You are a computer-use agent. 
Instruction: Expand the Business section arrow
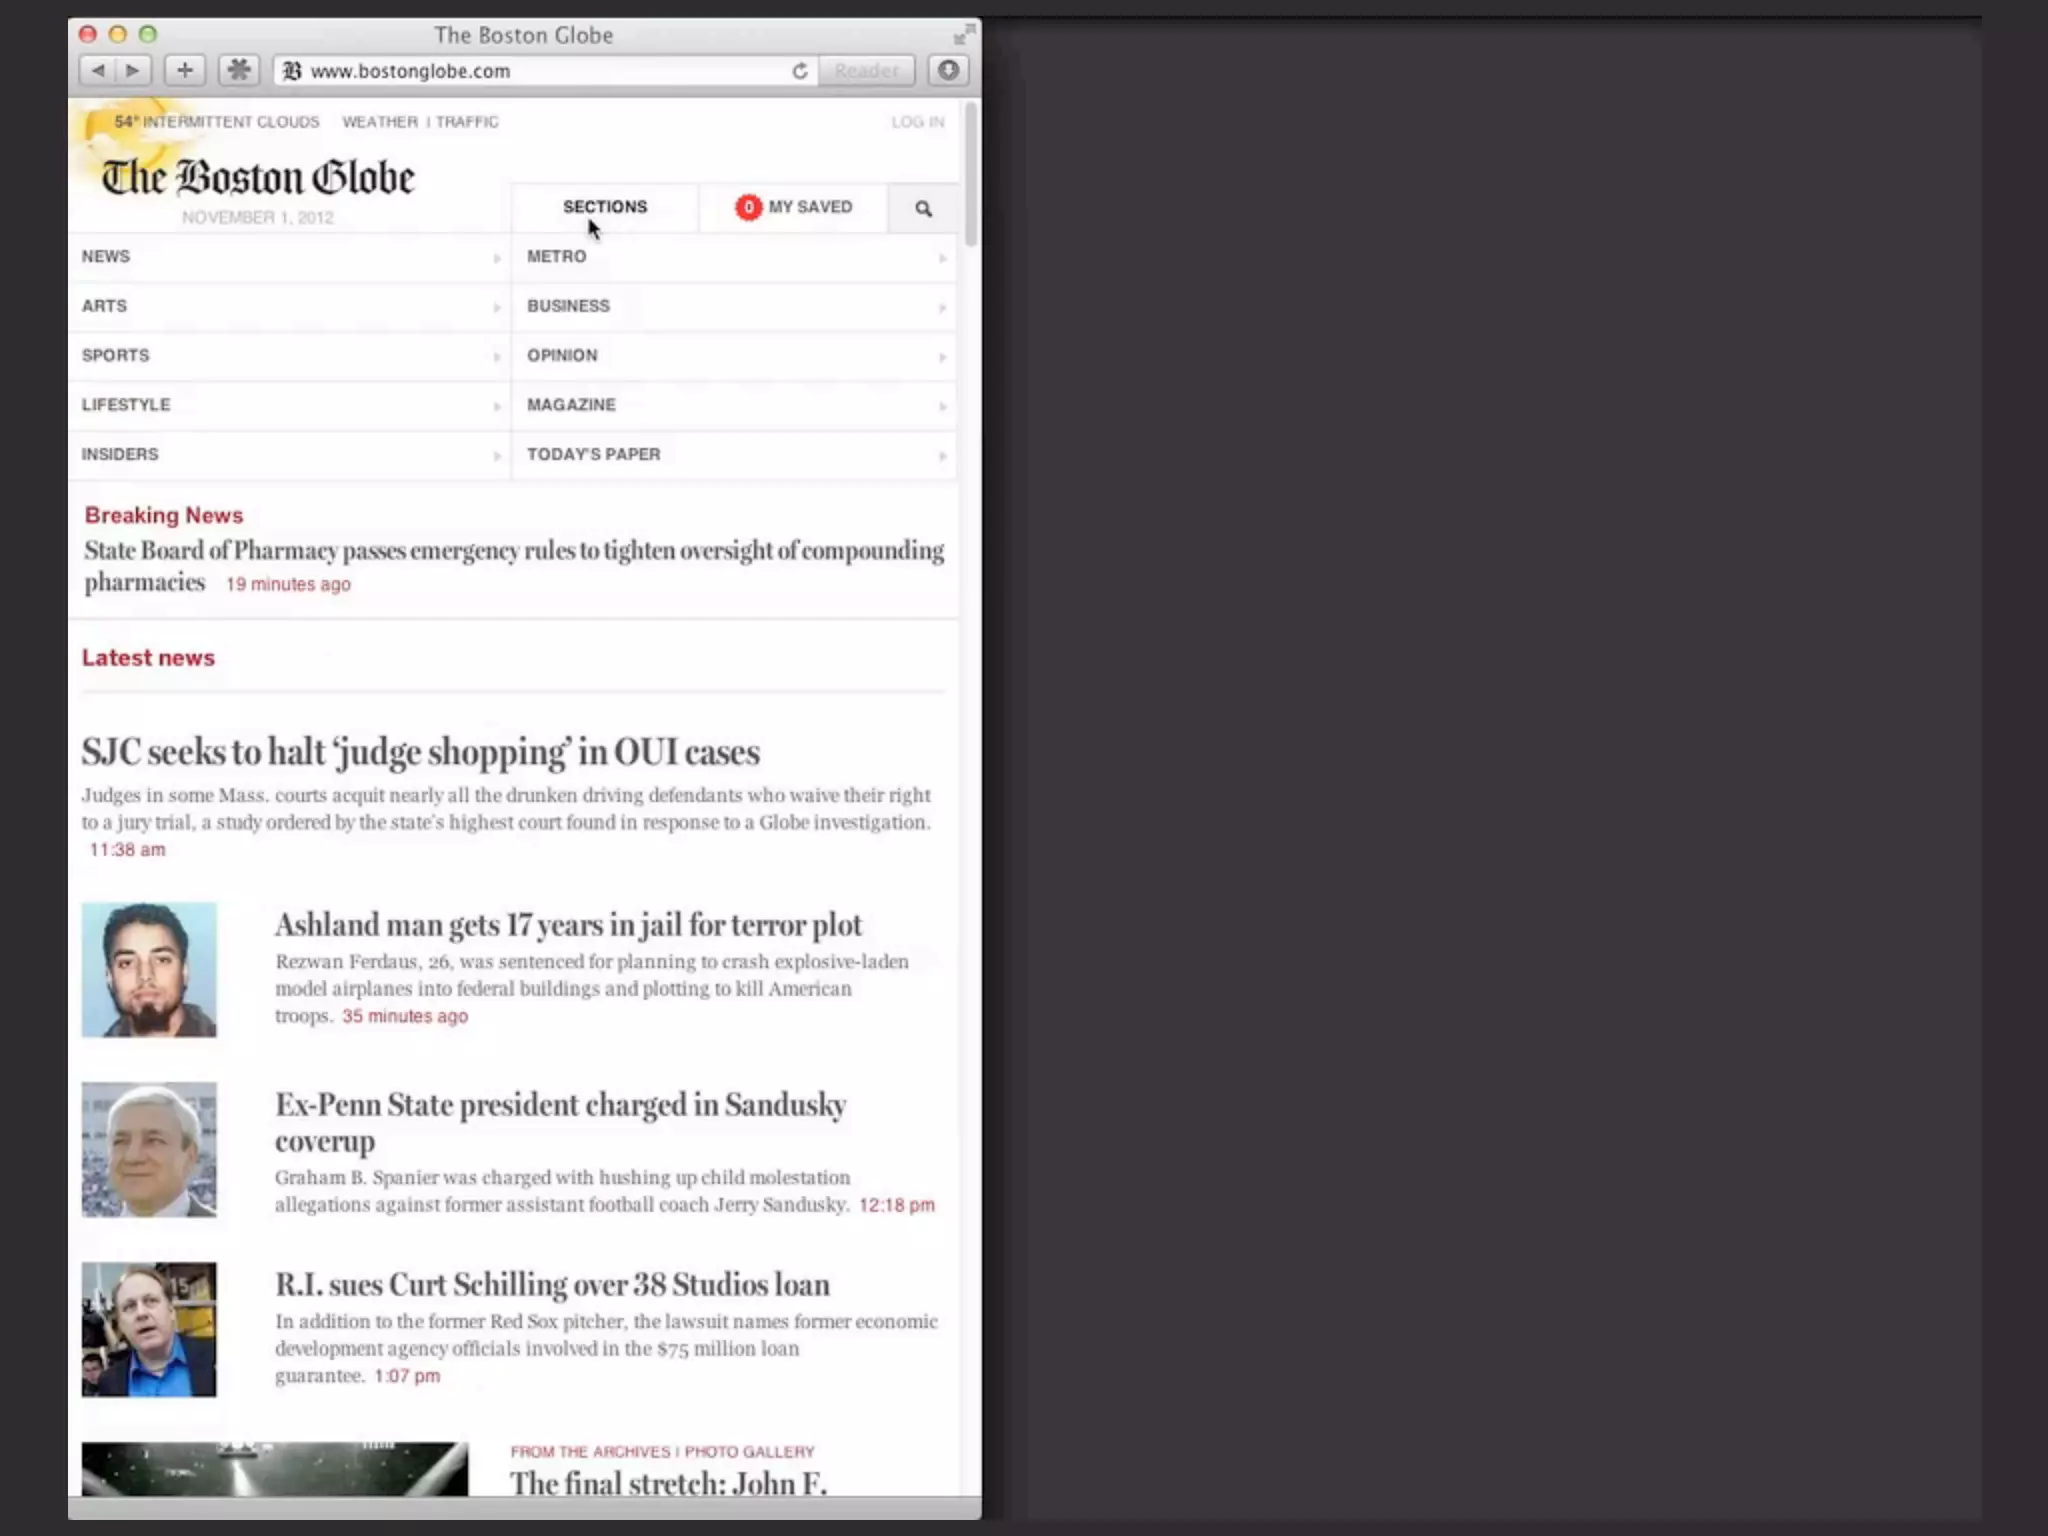point(941,307)
